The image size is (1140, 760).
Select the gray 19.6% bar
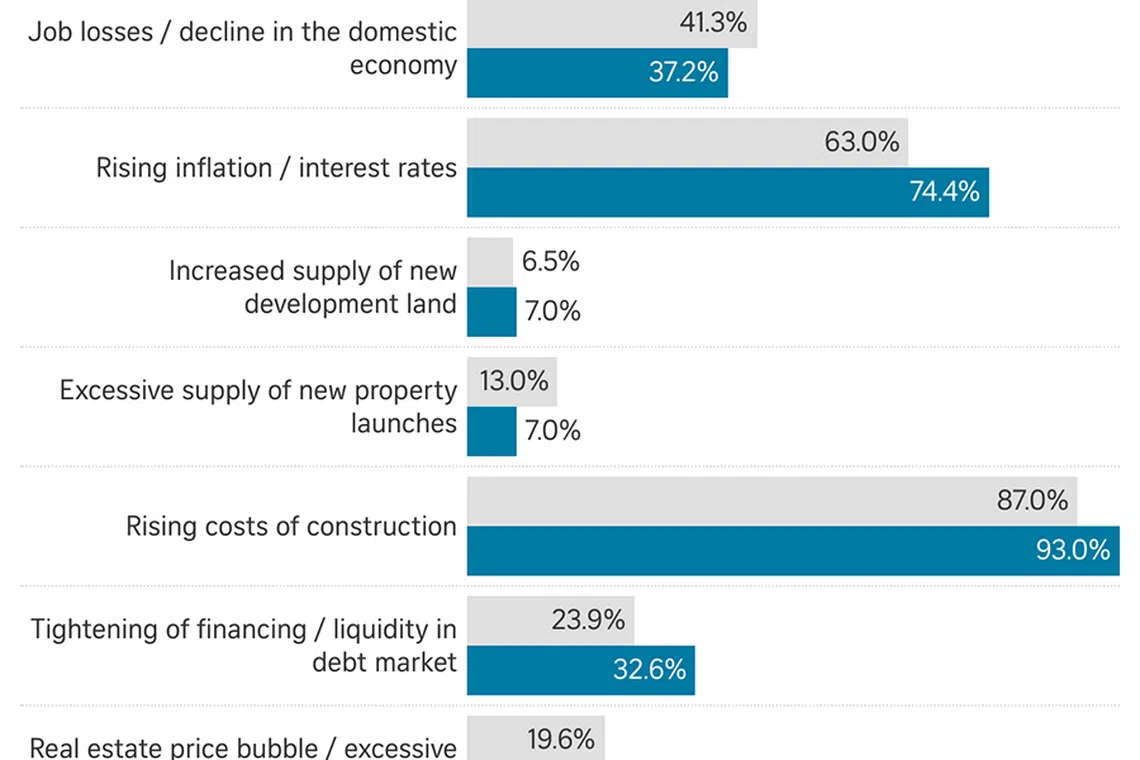[535, 740]
